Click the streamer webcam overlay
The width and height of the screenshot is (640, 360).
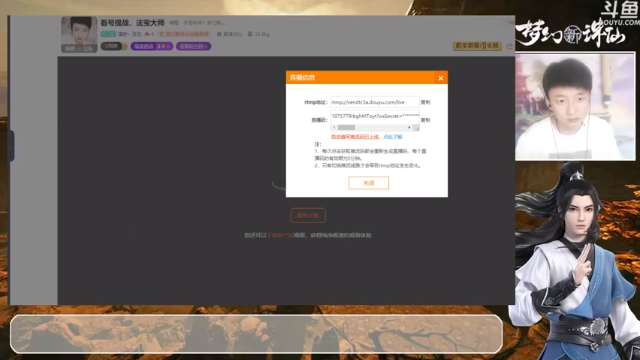575,106
